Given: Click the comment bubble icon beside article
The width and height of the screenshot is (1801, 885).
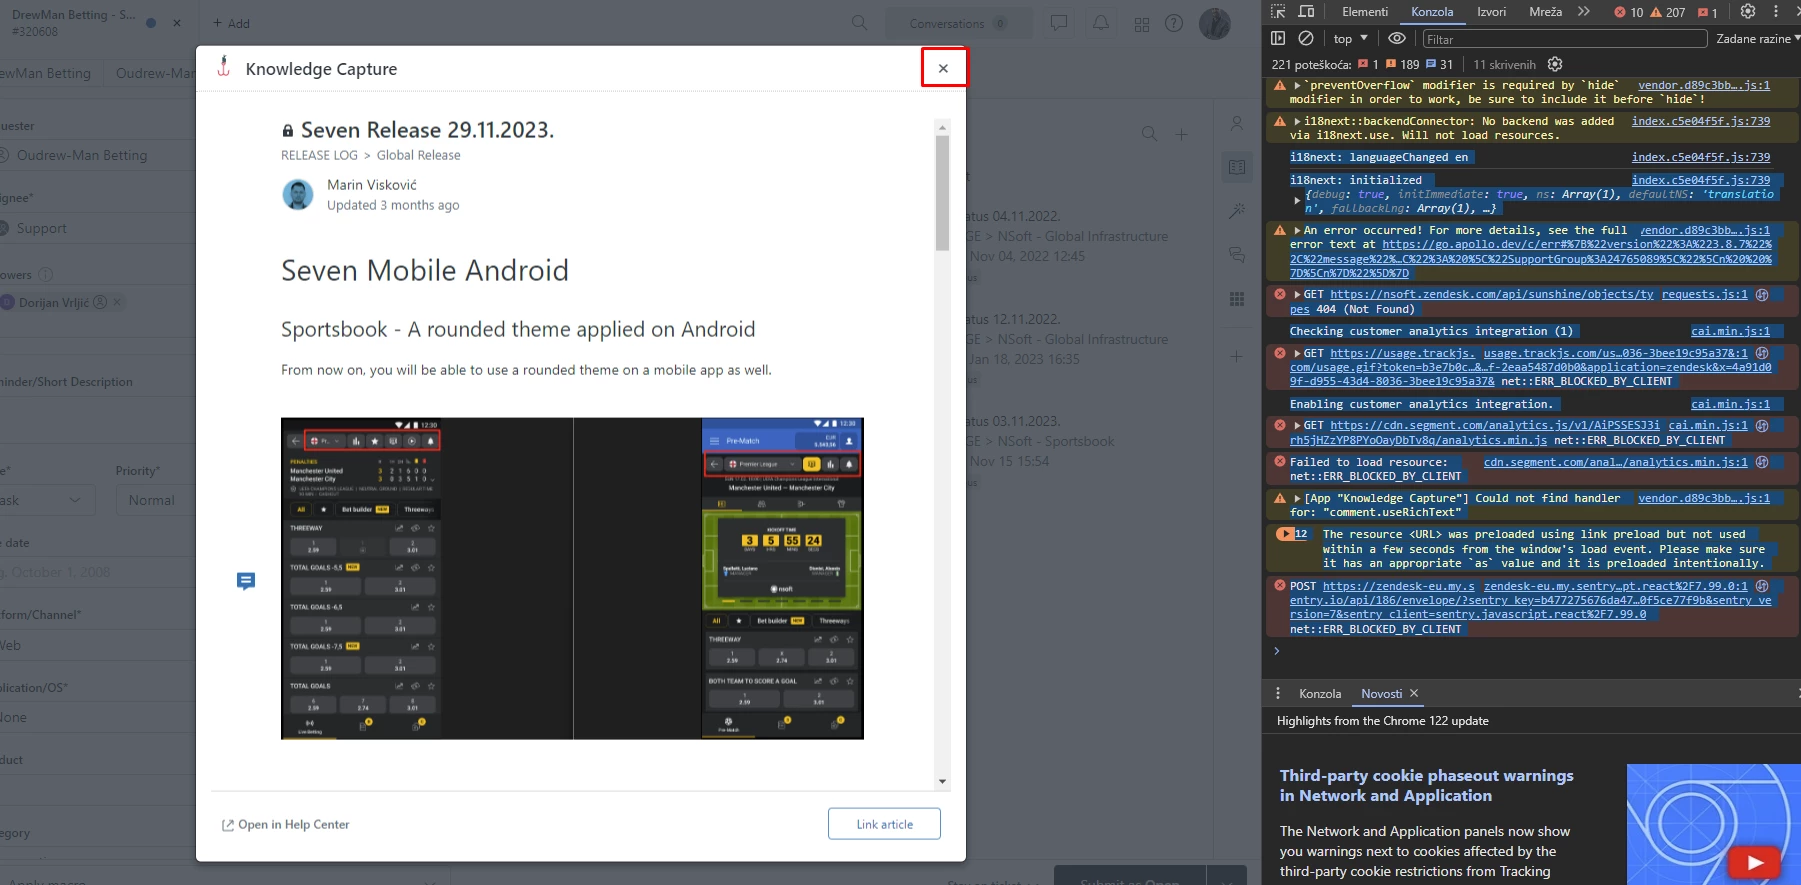Looking at the screenshot, I should (246, 581).
